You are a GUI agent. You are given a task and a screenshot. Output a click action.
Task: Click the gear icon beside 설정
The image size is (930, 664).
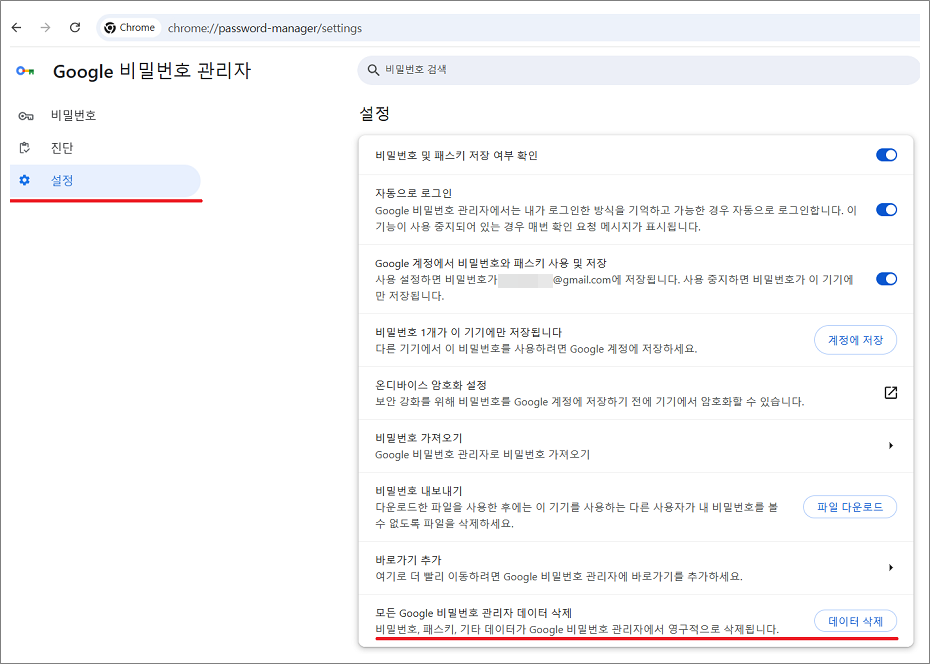[x=24, y=180]
